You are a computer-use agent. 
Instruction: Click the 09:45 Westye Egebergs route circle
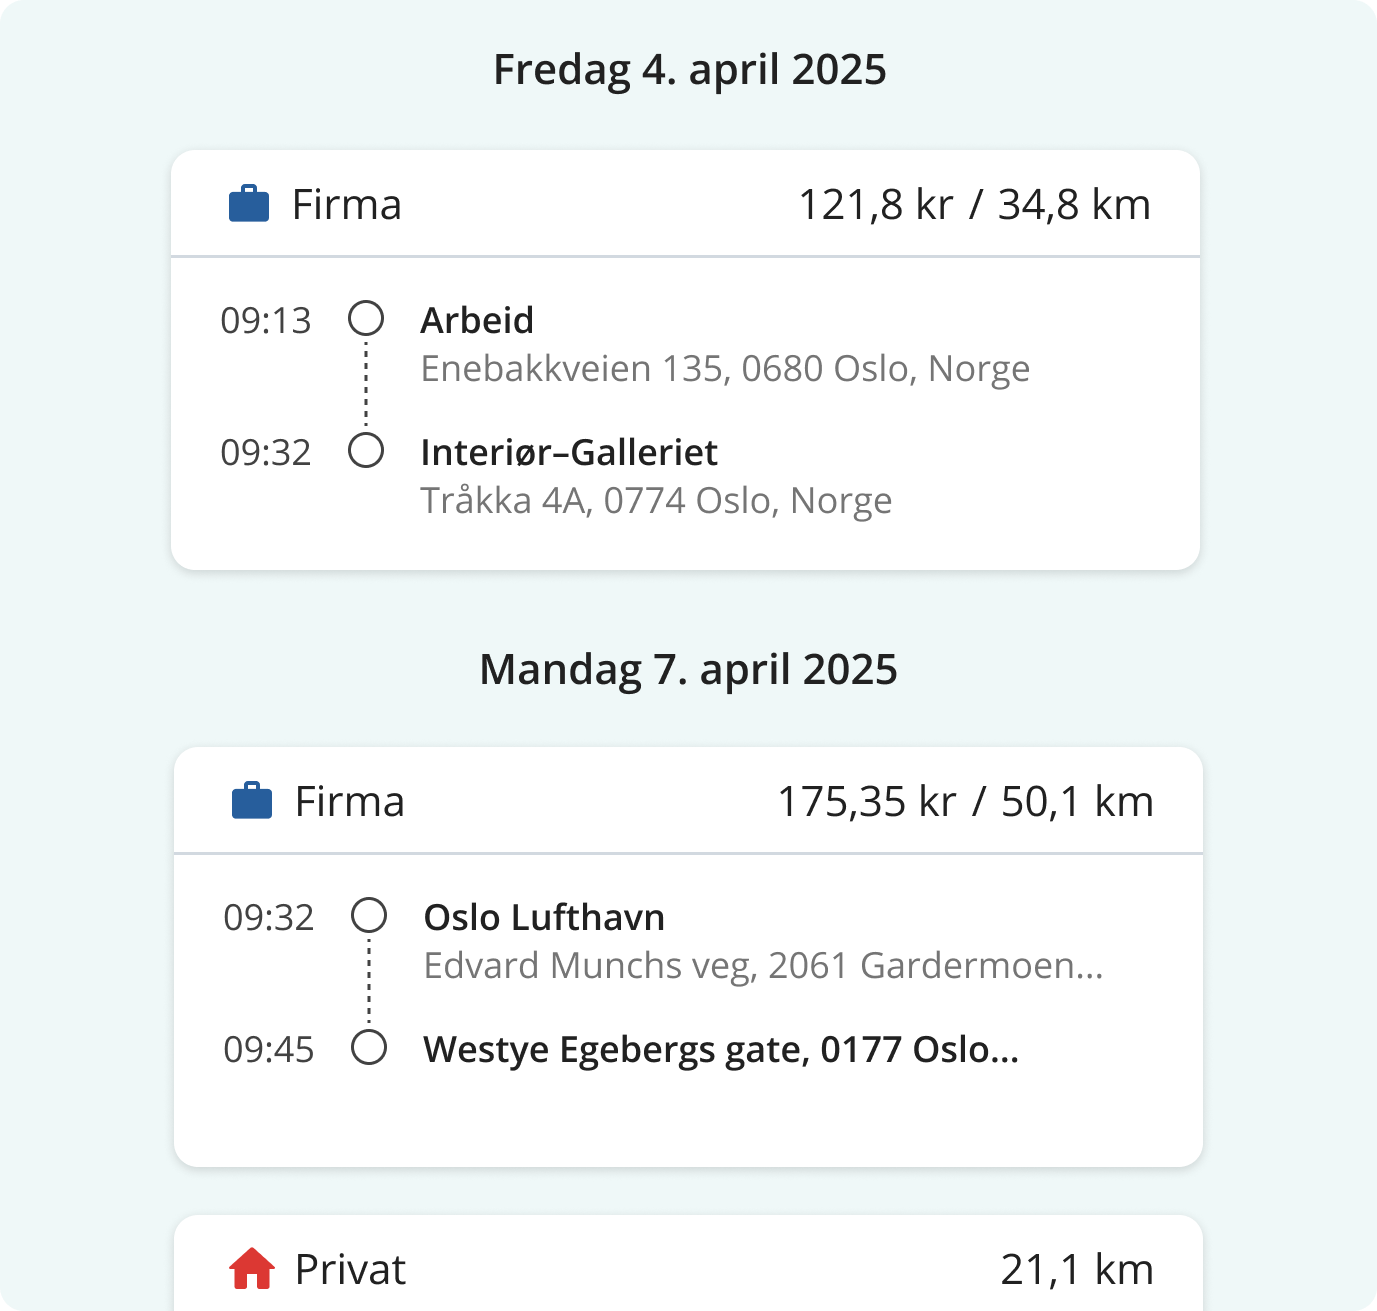click(x=369, y=1048)
